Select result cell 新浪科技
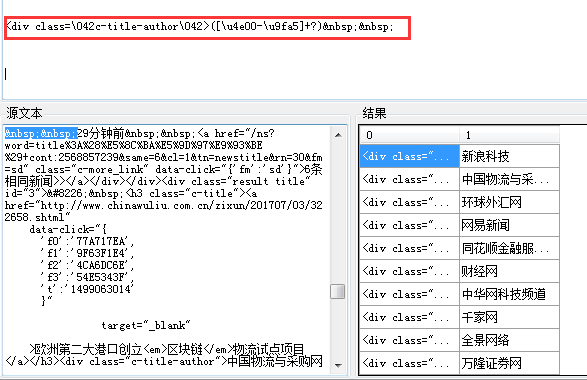 (510, 156)
